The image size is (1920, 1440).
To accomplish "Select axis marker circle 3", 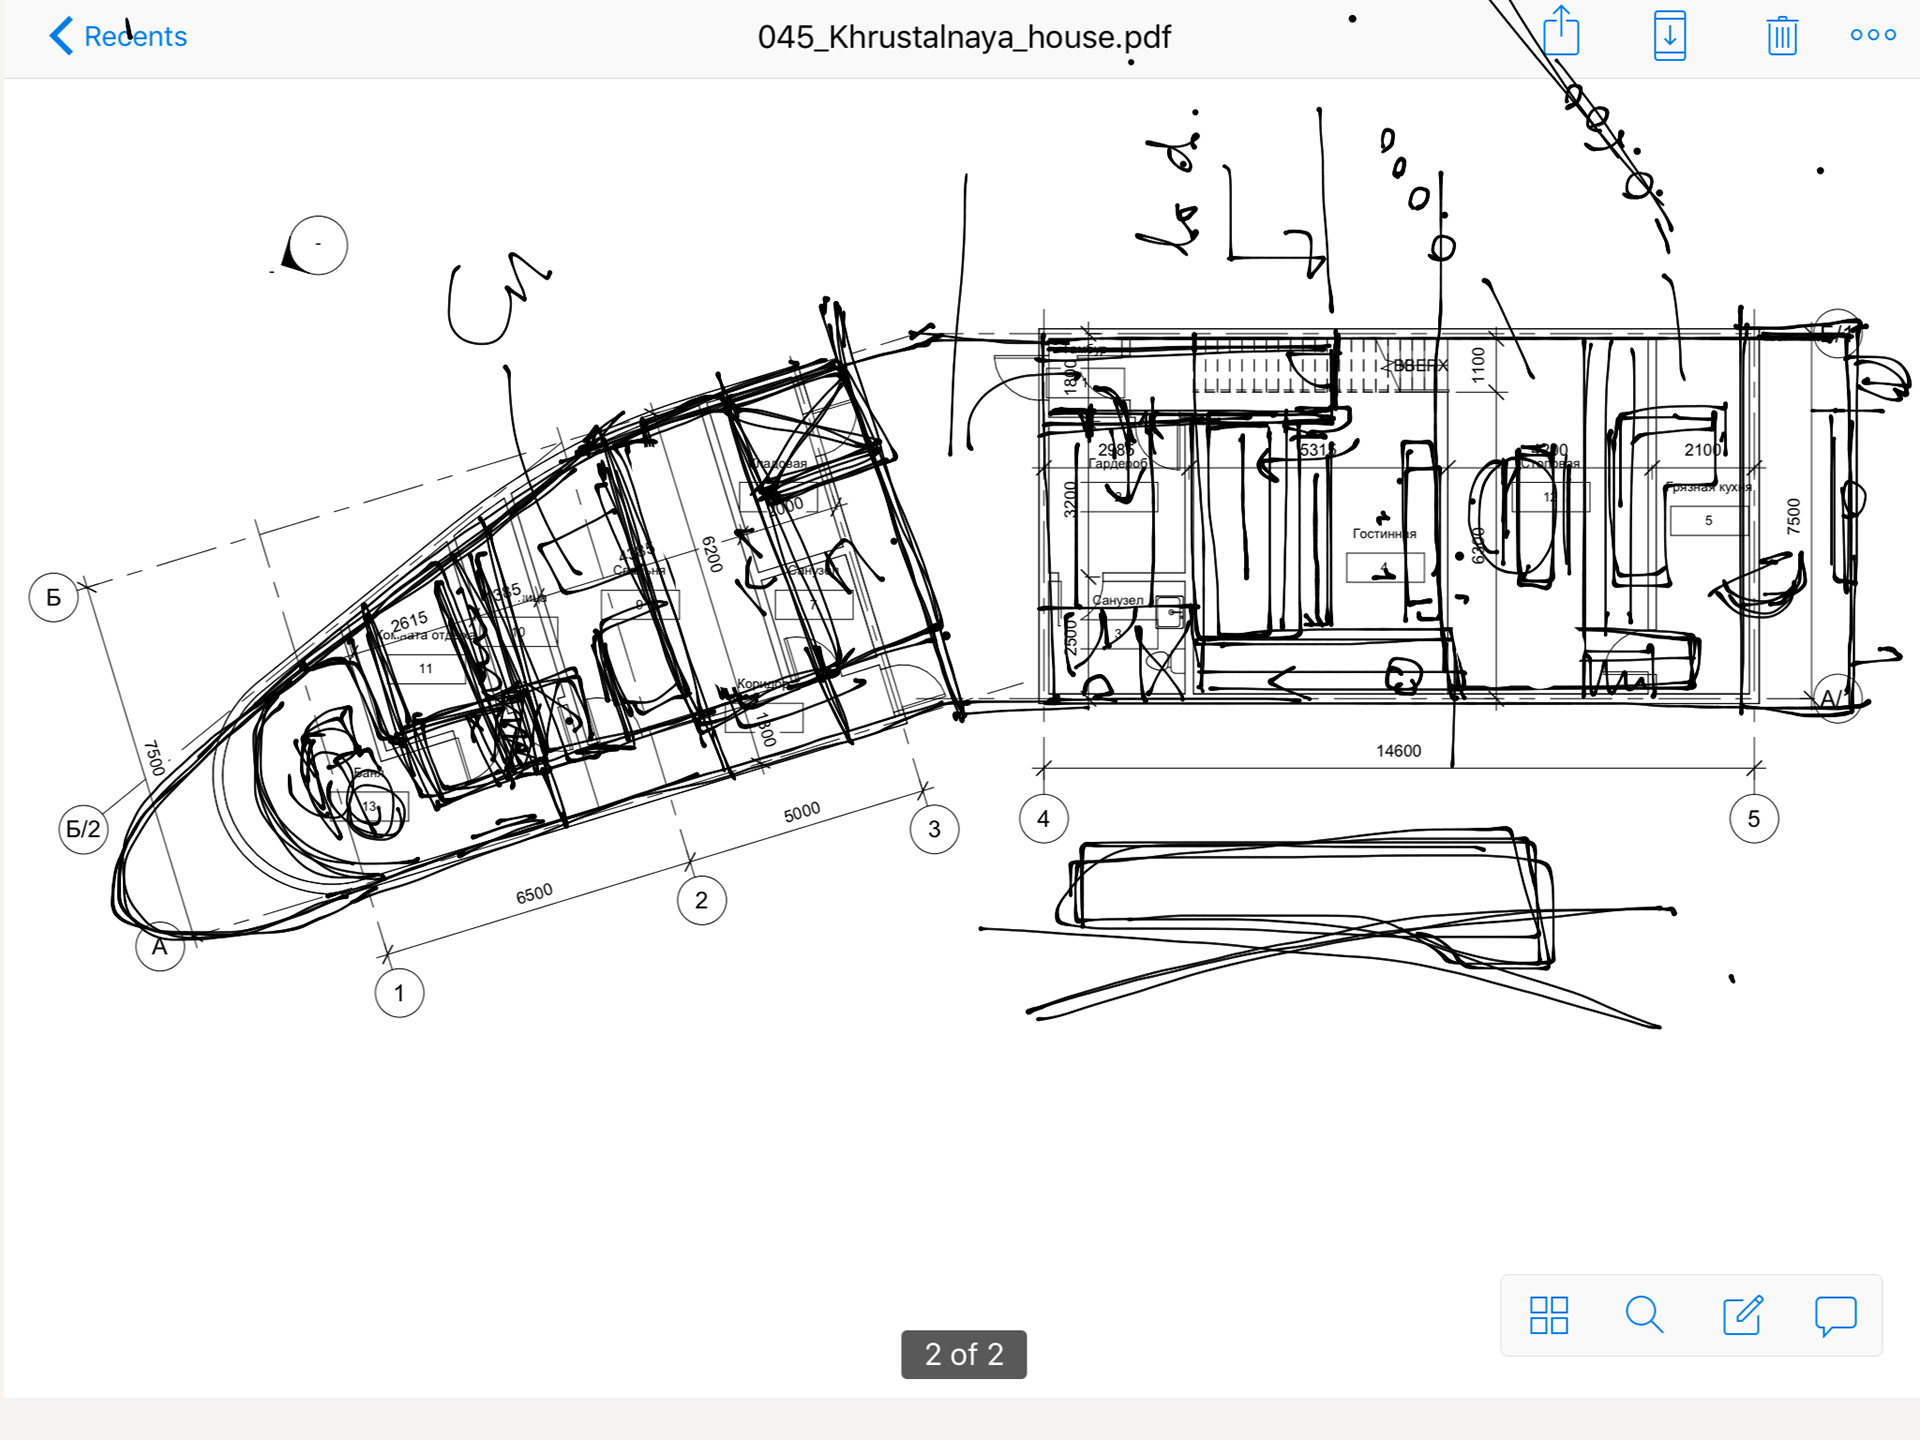I will coord(934,829).
